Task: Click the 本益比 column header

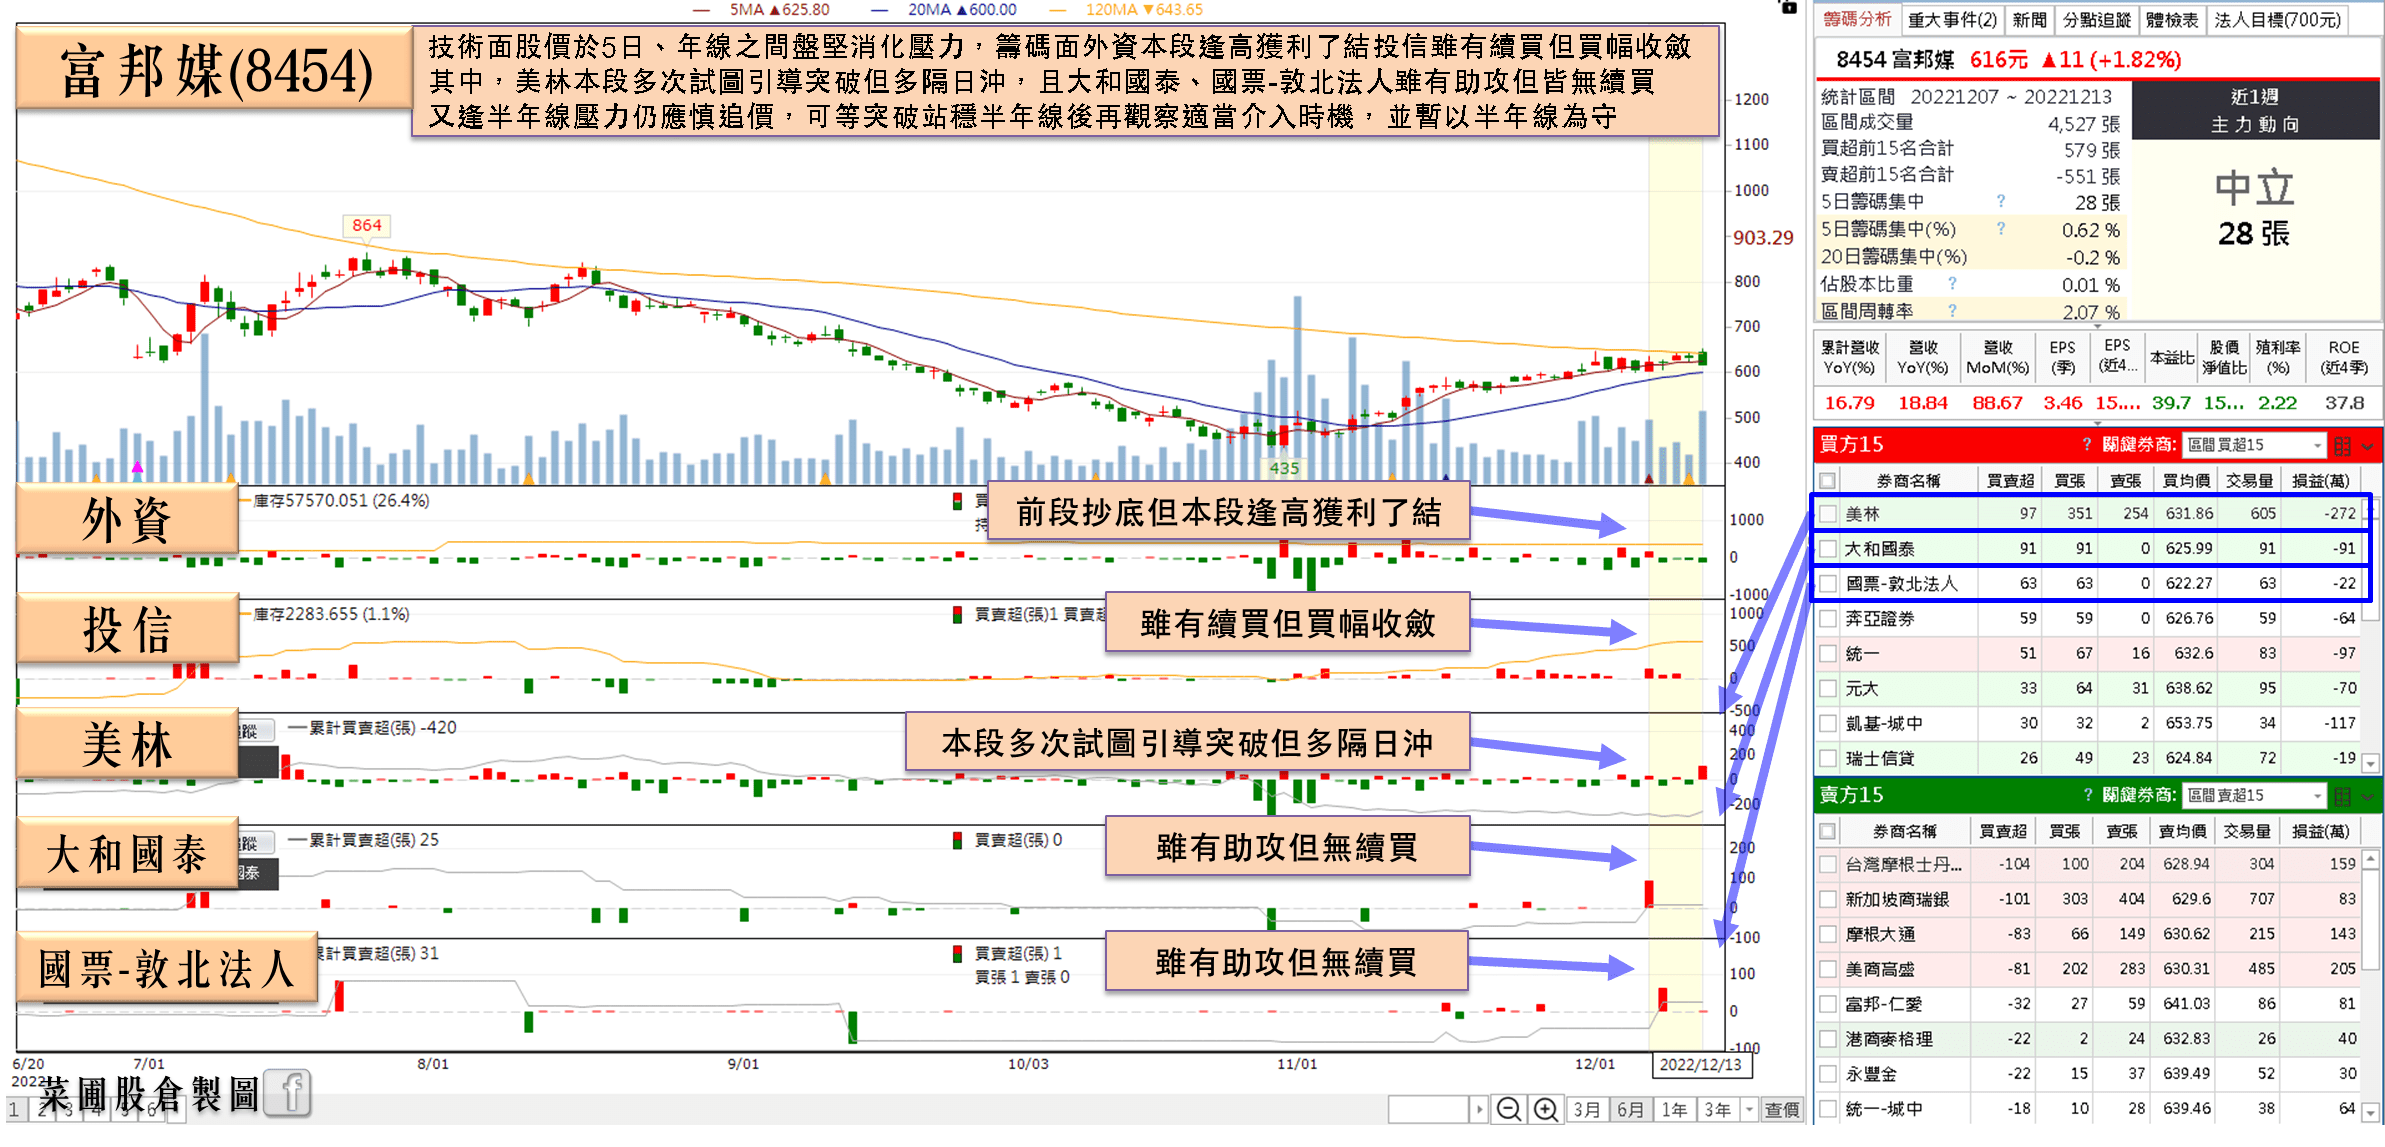Action: [2172, 358]
